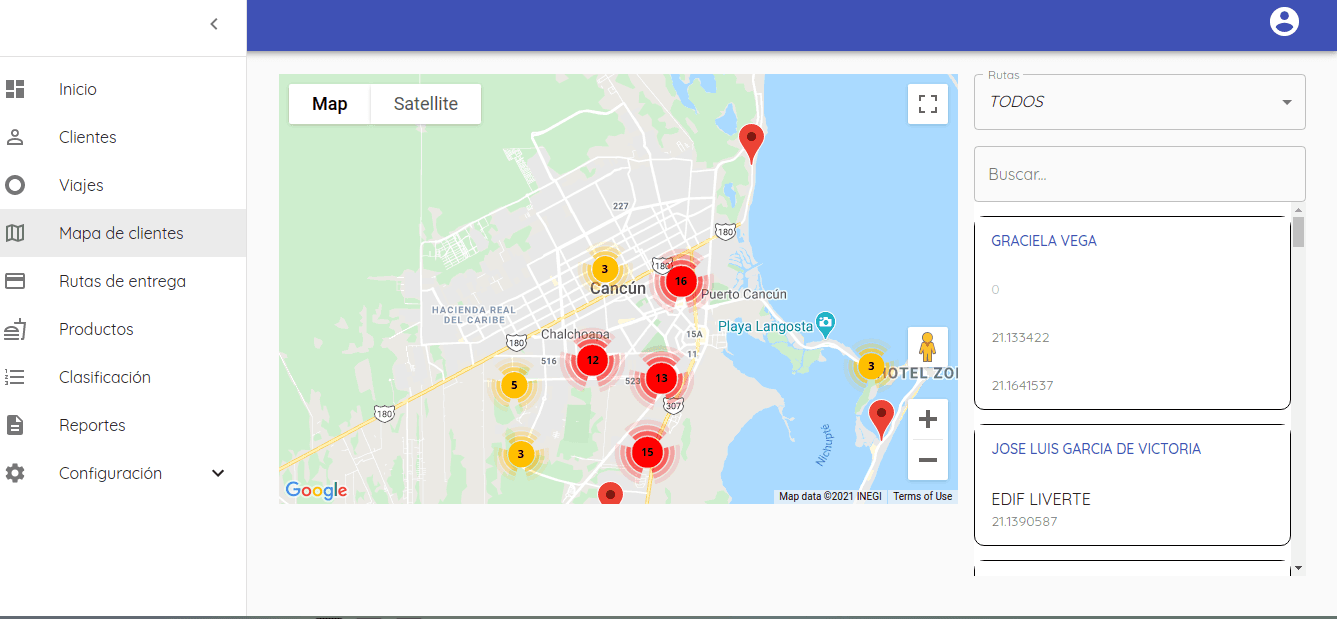The height and width of the screenshot is (619, 1337).
Task: Click the red cluster marker showing 12
Action: 593,360
